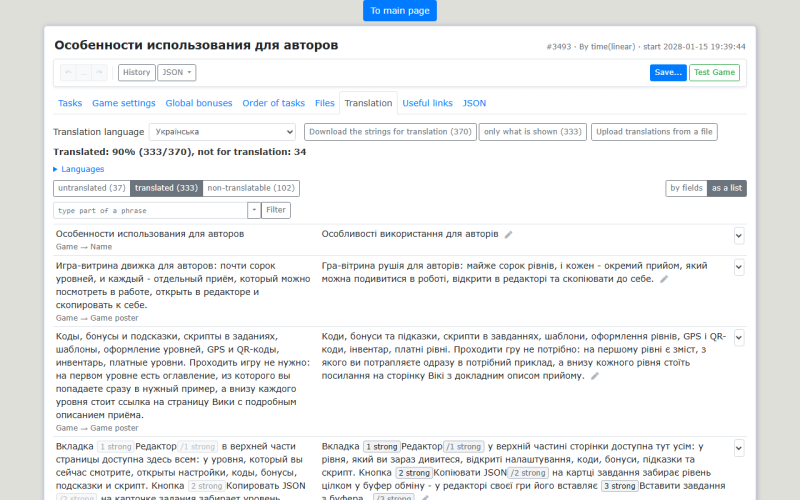Switch view to by fields
Image resolution: width=800 pixels, height=500 pixels.
click(x=686, y=188)
